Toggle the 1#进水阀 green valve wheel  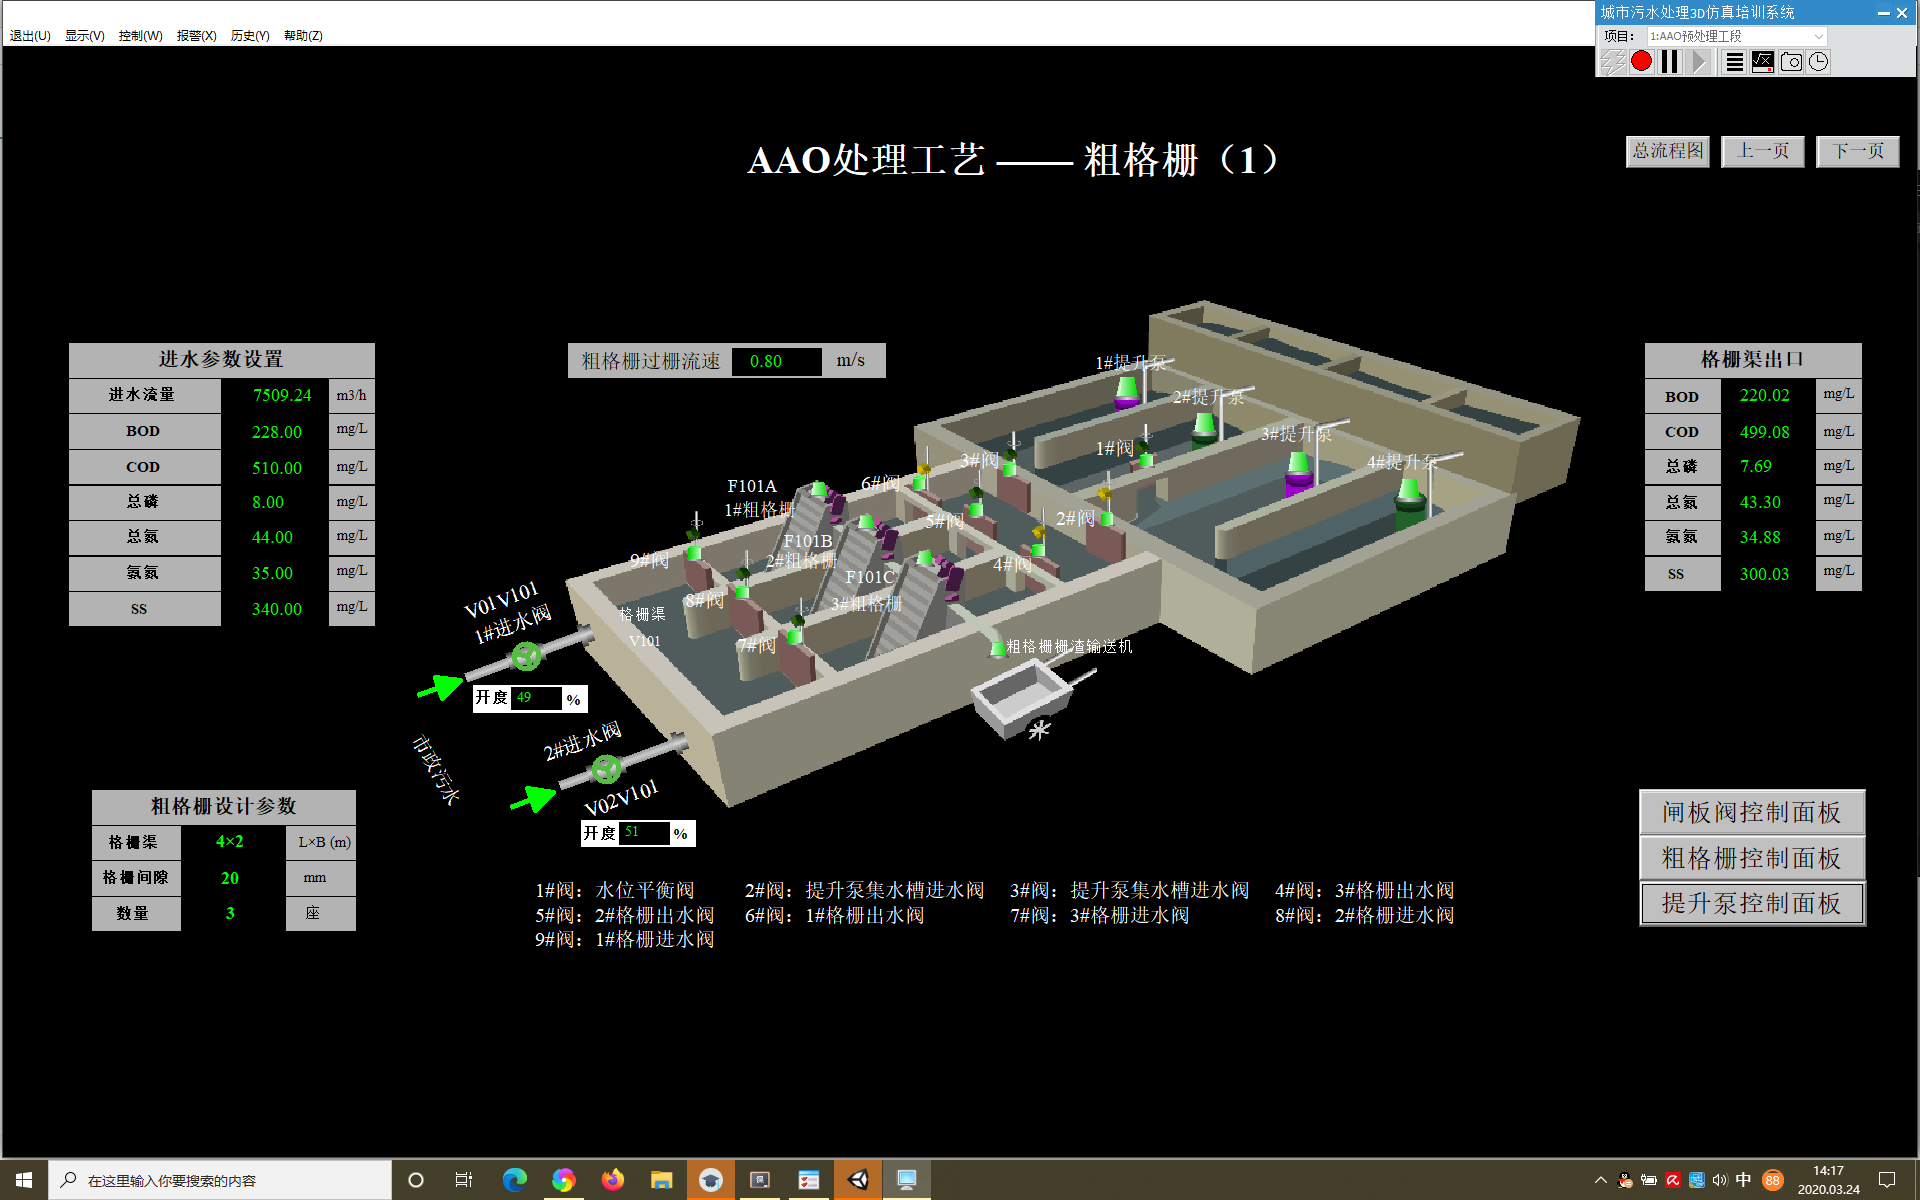526,656
